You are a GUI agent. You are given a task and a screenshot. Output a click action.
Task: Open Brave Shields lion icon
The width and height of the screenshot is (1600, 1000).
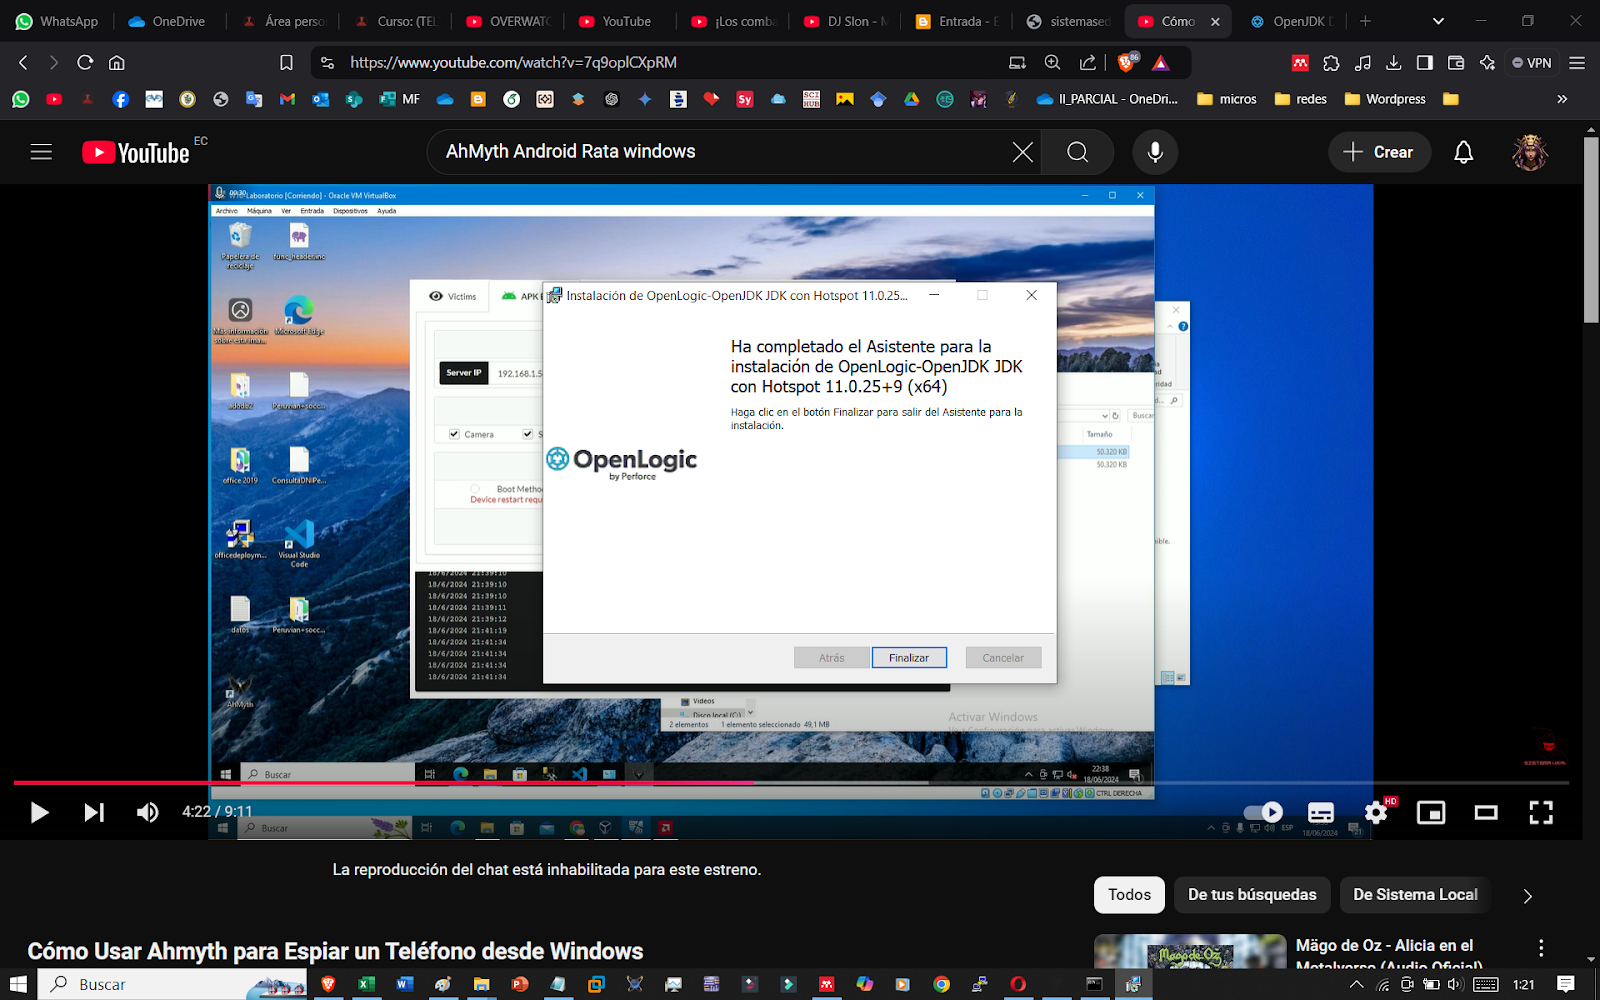point(1127,62)
